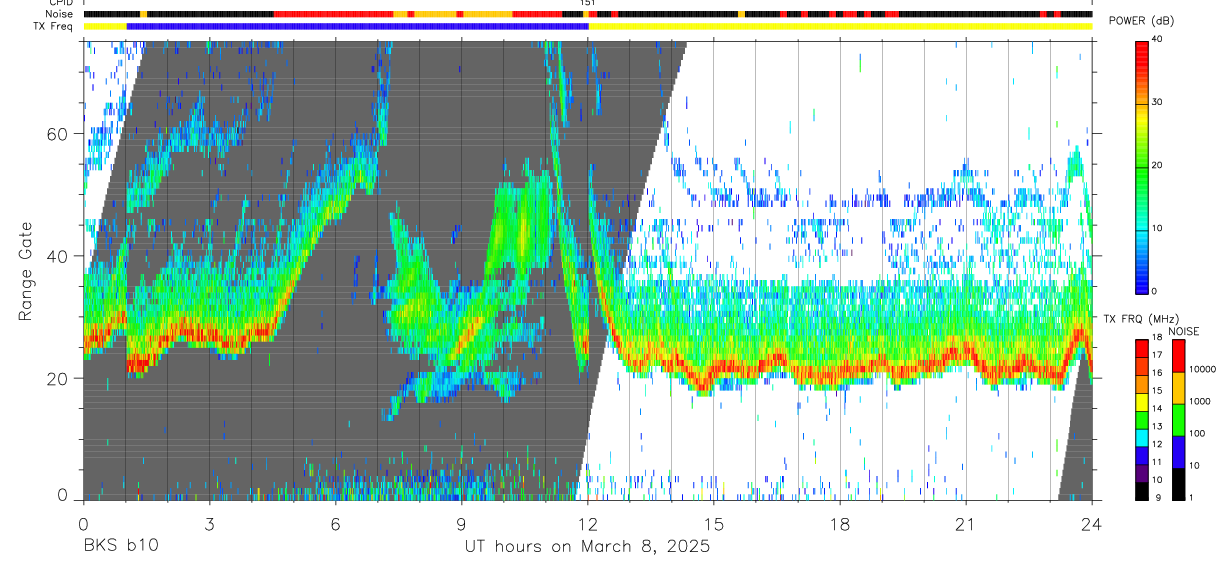Screen dimensions: 1228x567
Task: Select the 10 label on NOISE scale
Action: pos(1196,465)
